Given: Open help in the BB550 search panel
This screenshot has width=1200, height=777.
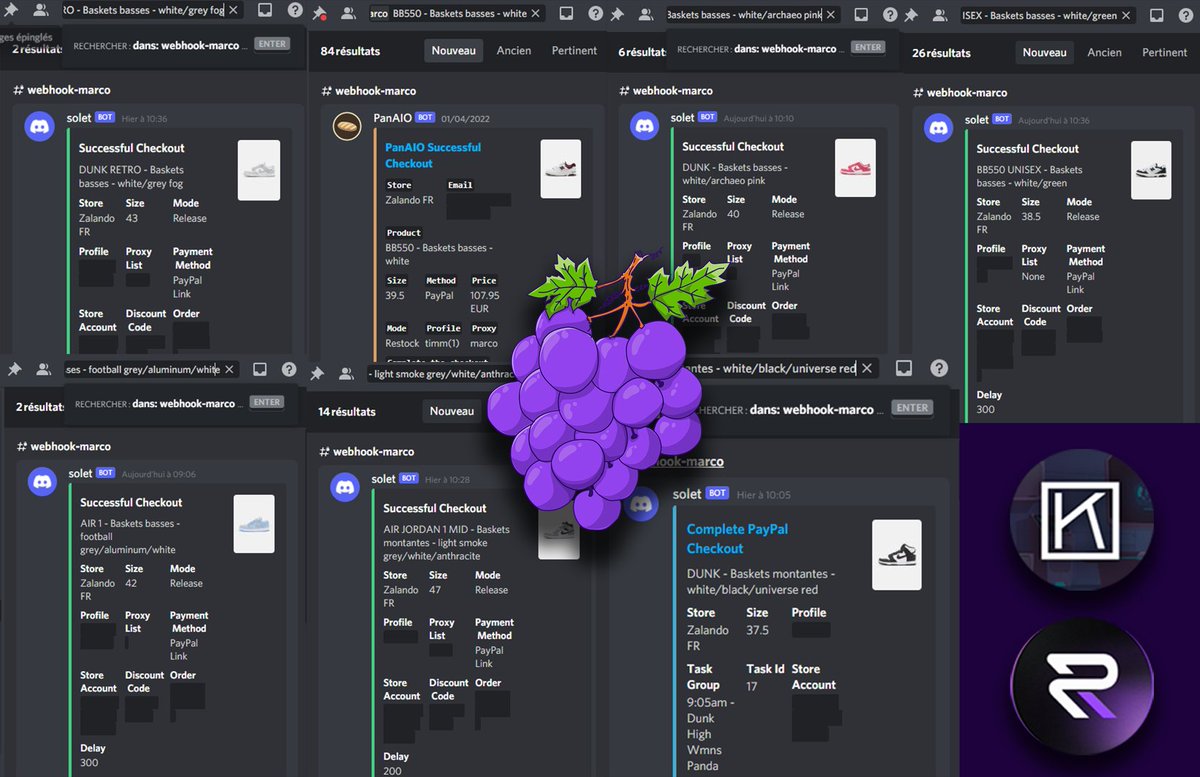Looking at the screenshot, I should pos(596,14).
